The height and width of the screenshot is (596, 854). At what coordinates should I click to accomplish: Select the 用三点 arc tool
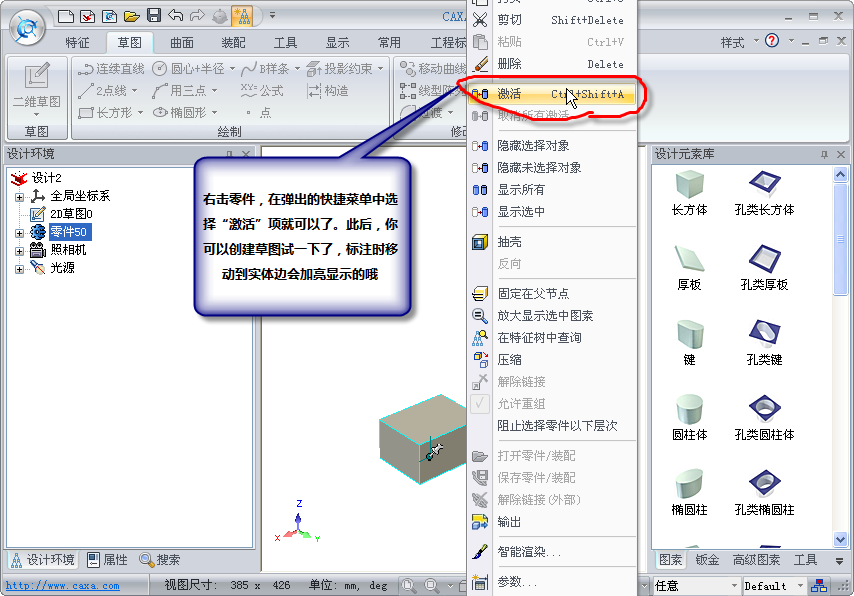(x=180, y=90)
